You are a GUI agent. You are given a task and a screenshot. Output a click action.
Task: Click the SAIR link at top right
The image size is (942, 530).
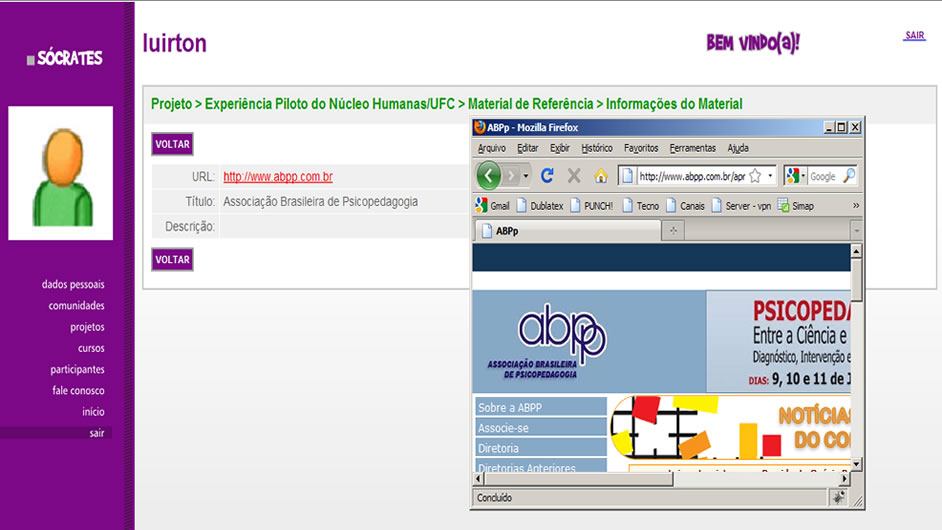pyautogui.click(x=914, y=36)
